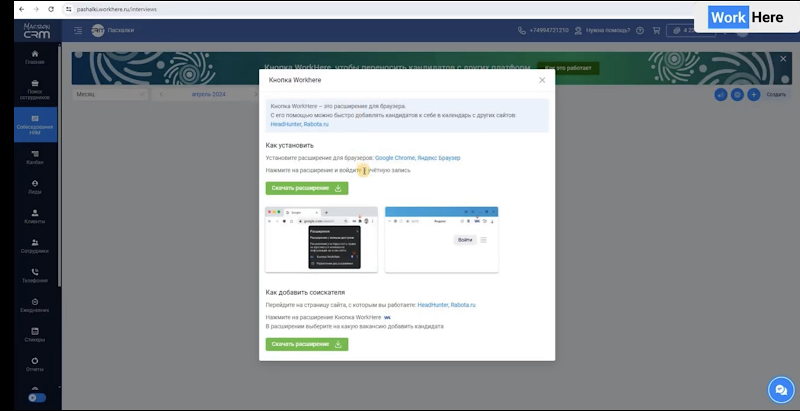800x411 pixels.
Task: Open Телефония in the sidebar
Action: 35,275
